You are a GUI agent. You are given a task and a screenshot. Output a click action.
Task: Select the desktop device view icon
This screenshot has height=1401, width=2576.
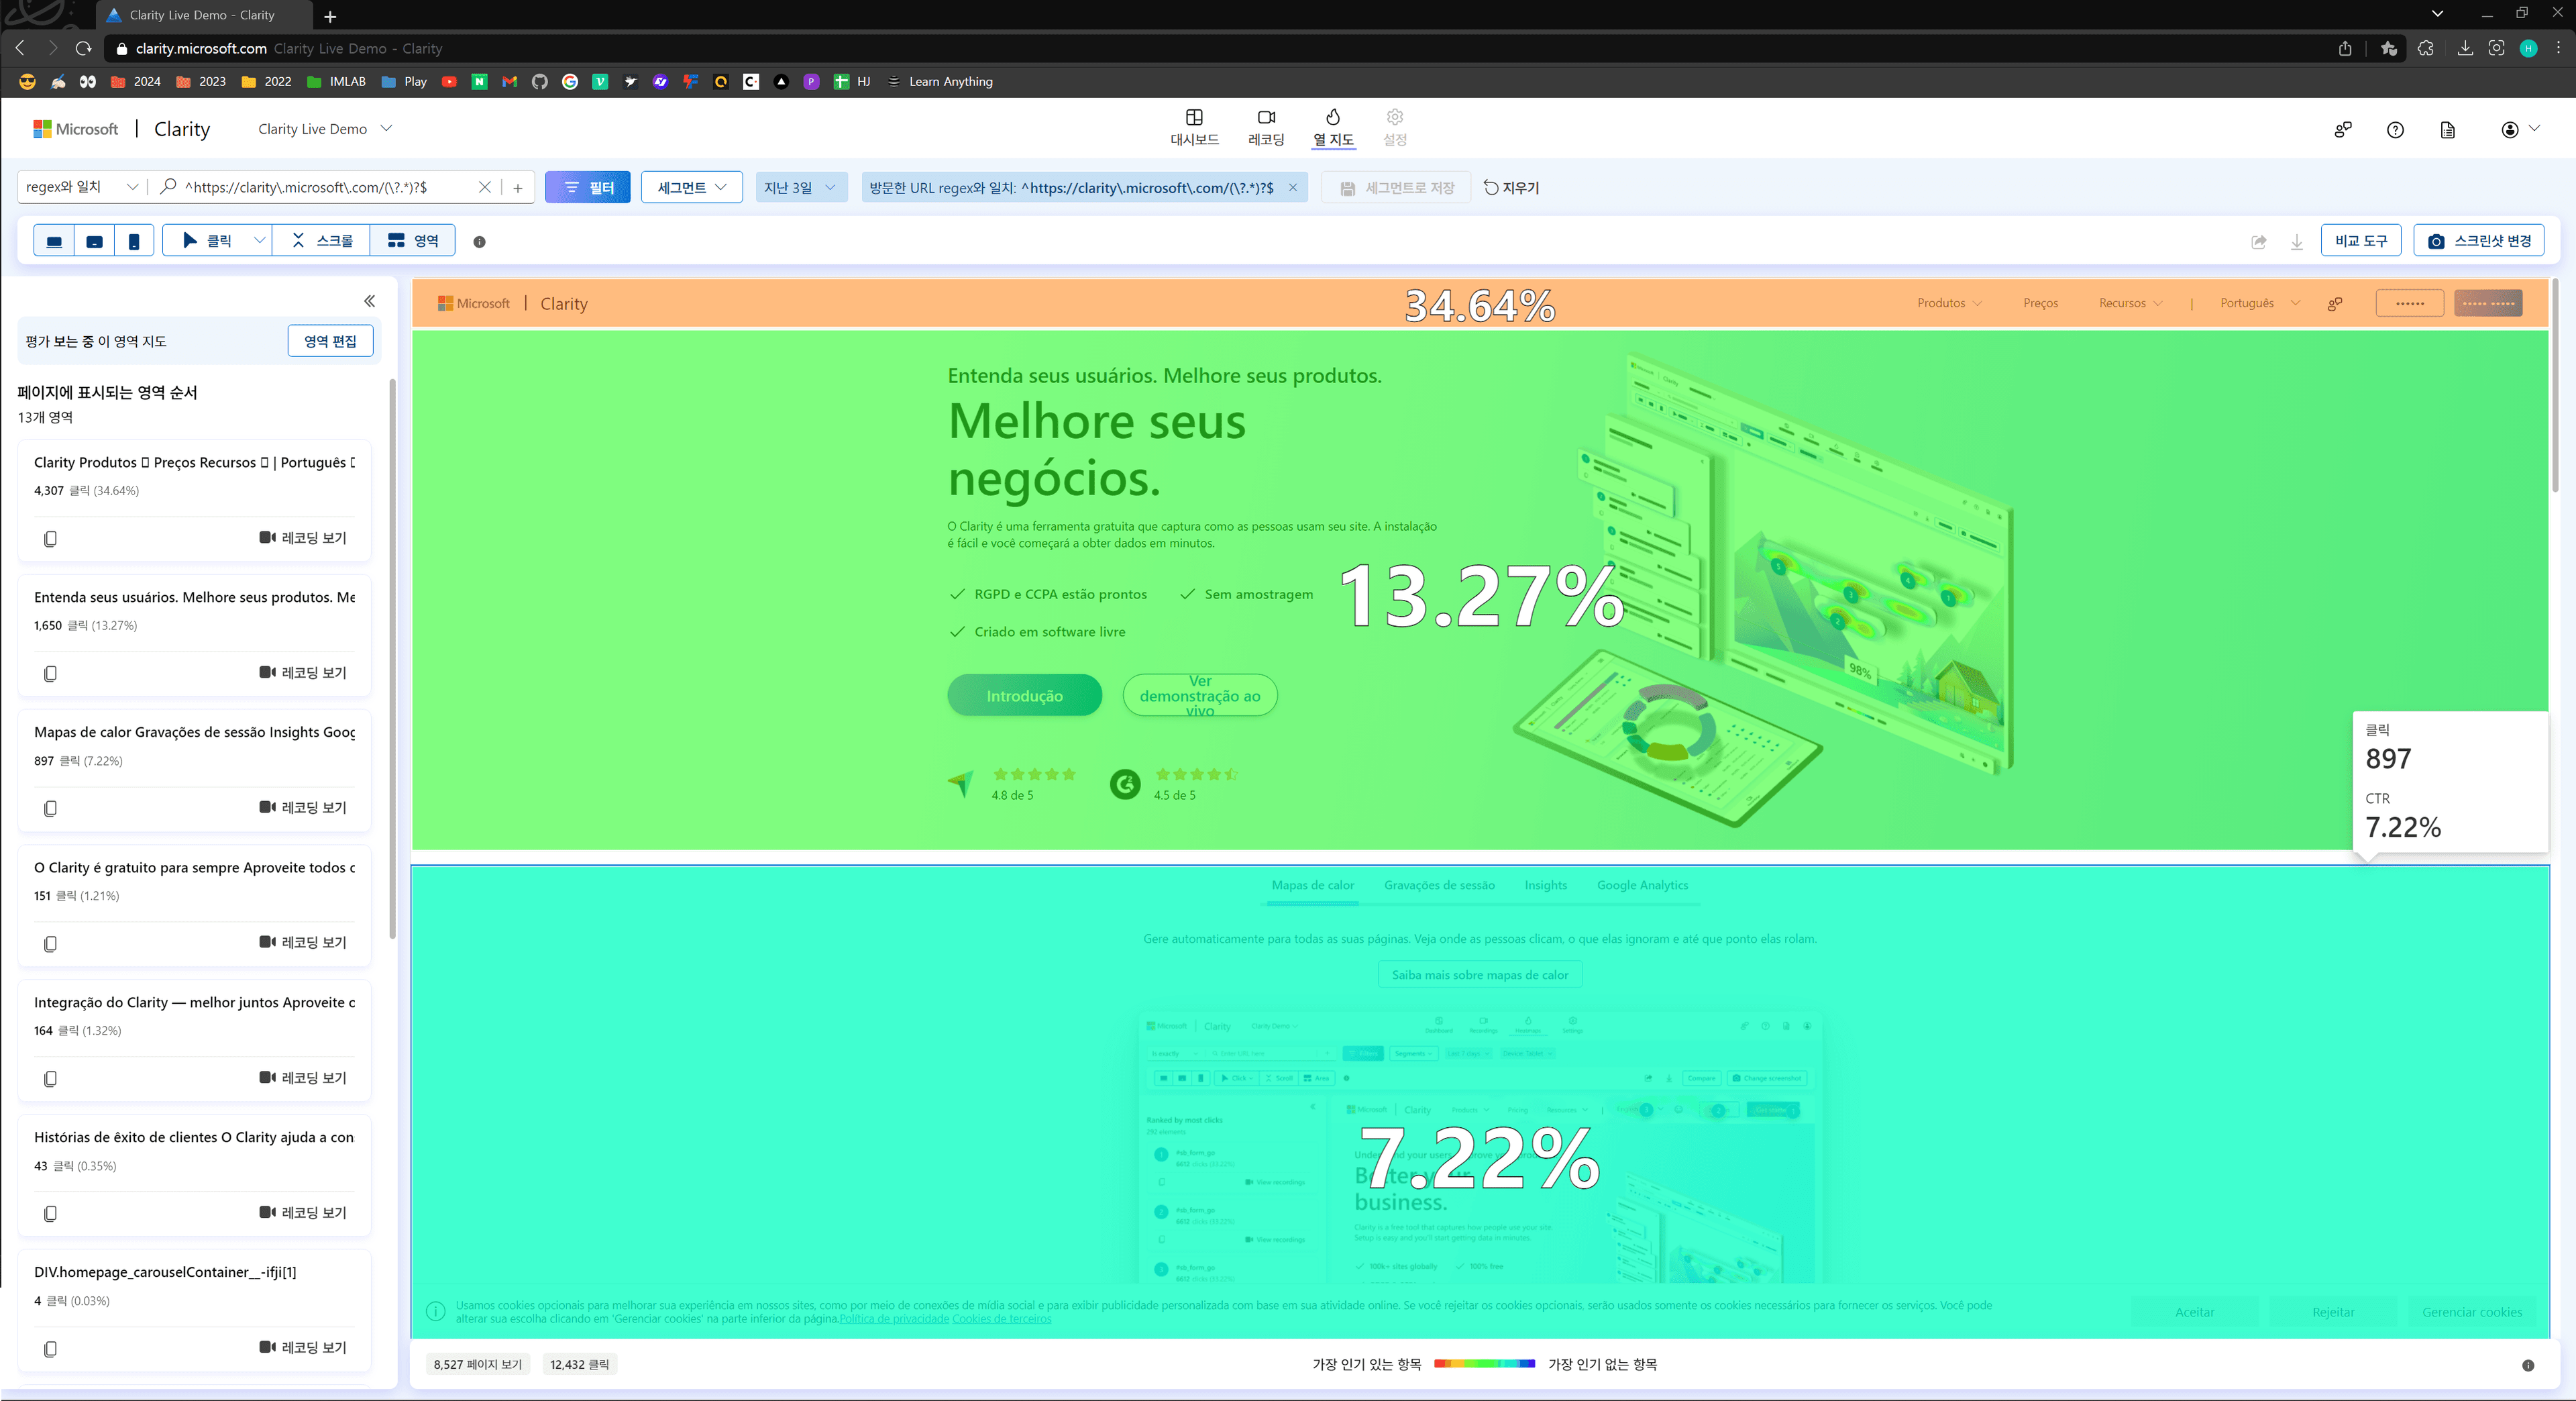click(x=54, y=241)
